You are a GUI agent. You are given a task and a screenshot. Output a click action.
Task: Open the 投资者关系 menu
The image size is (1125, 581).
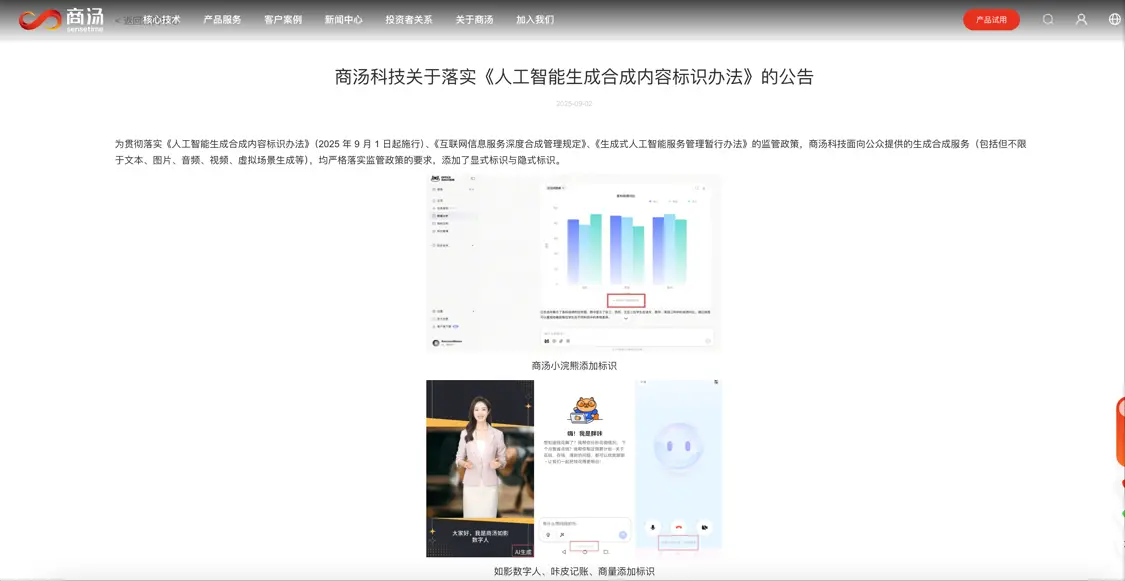tap(409, 18)
